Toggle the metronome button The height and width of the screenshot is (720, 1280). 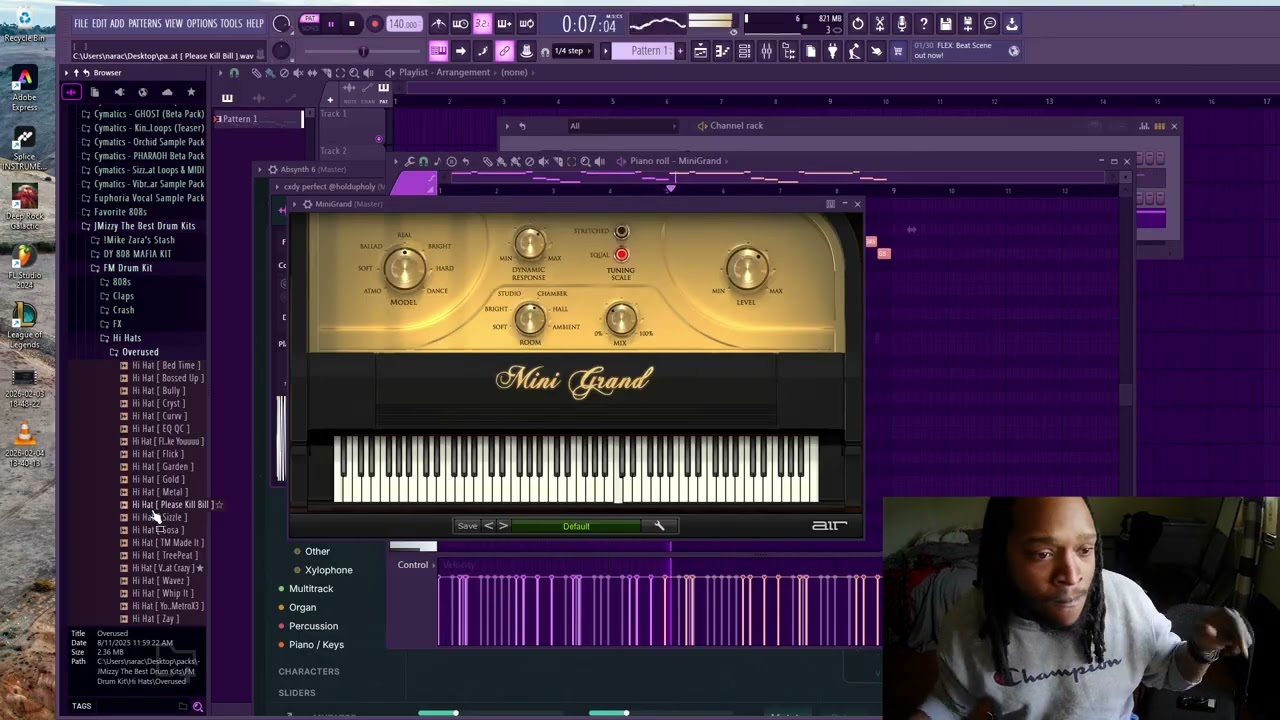[438, 23]
